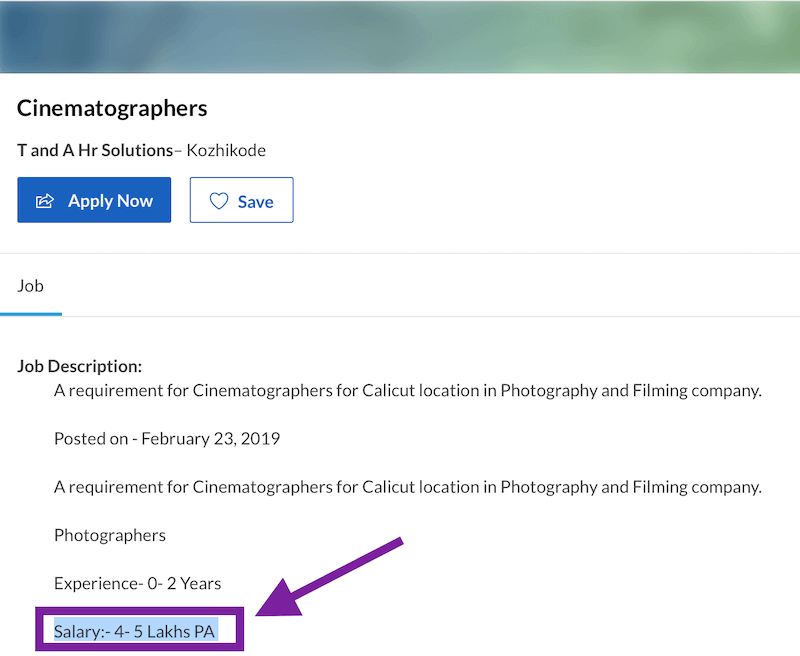Click the blue underline beneath the Job tab
800x656 pixels.
[30, 314]
